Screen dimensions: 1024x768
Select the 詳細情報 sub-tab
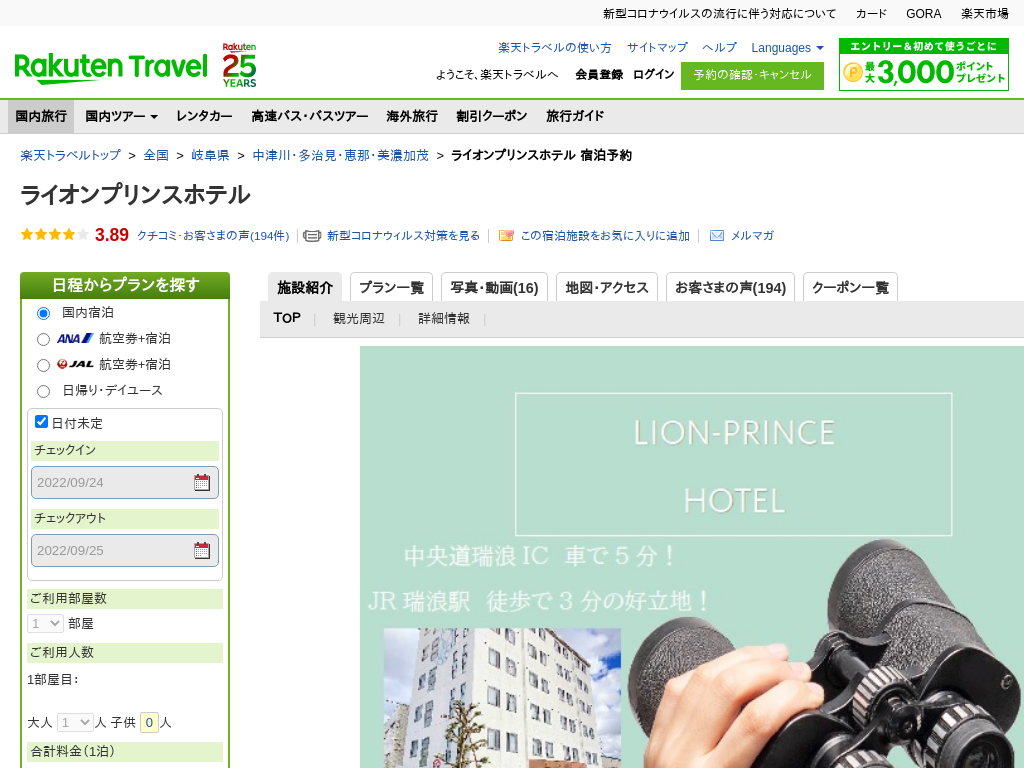coord(443,318)
